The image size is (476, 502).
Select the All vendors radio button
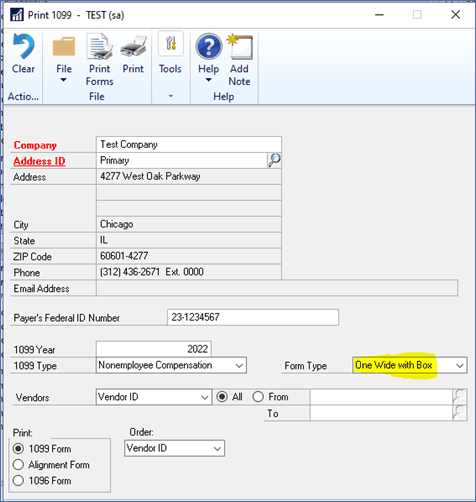(x=222, y=397)
